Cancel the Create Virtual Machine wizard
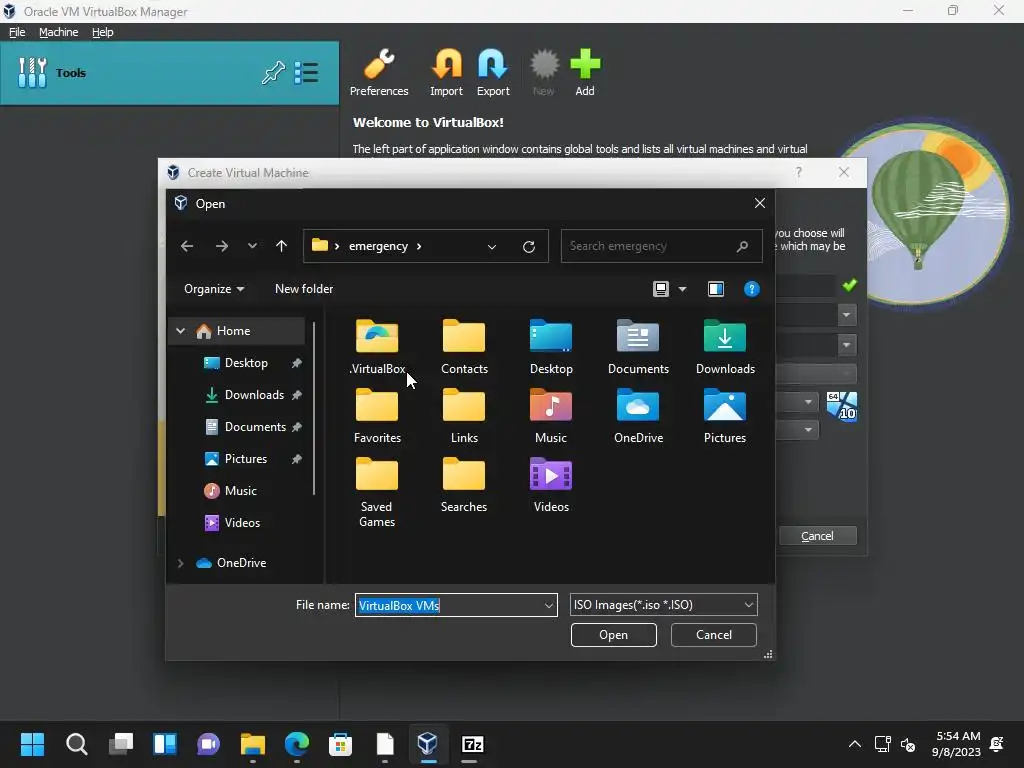Image resolution: width=1024 pixels, height=768 pixels. (x=817, y=536)
